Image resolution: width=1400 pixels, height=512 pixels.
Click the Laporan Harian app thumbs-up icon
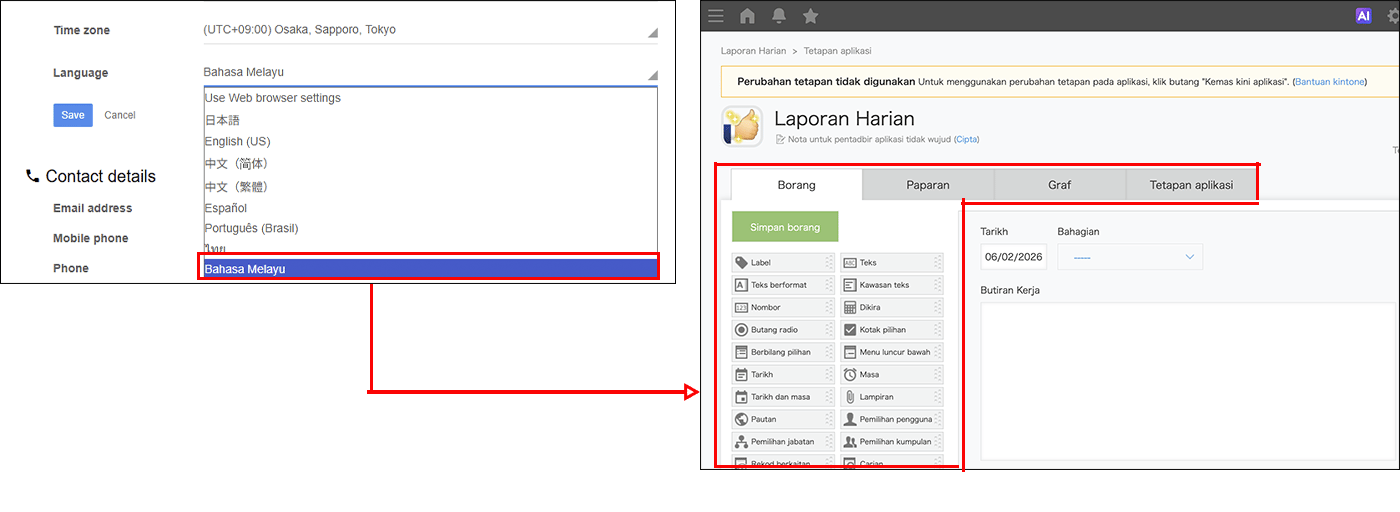coord(742,127)
